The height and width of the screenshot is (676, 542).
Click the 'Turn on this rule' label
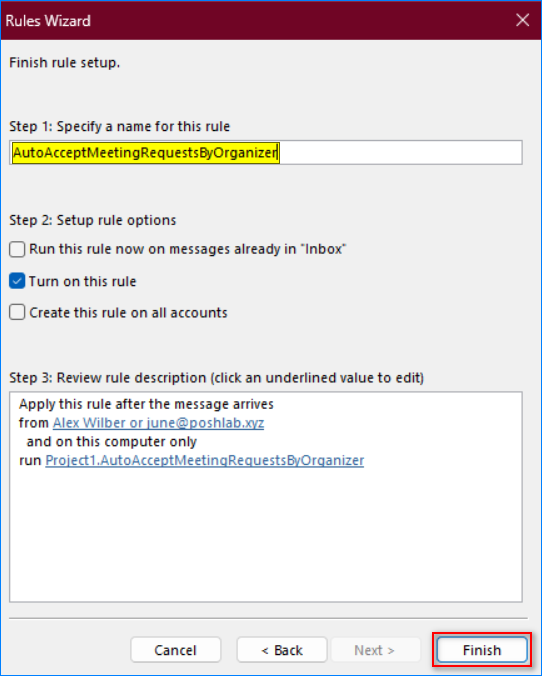click(x=82, y=282)
